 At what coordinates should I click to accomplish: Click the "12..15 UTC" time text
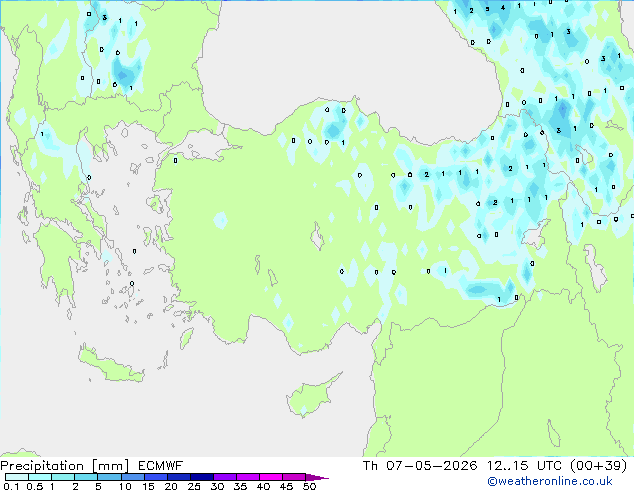[524, 466]
